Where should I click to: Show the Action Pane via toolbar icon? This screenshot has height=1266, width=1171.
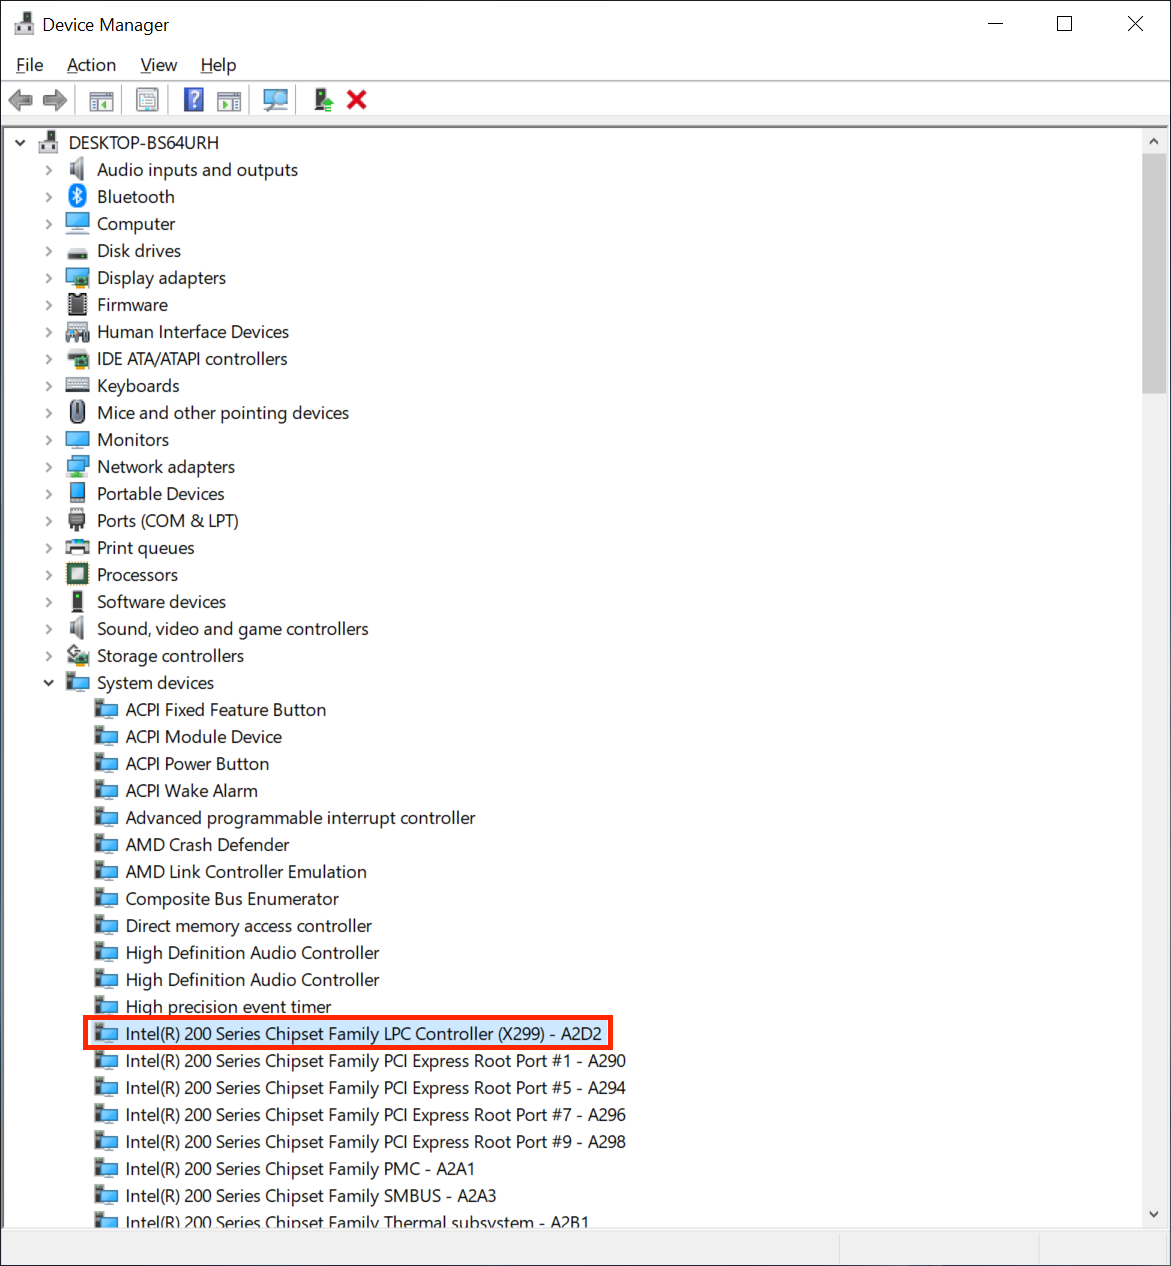point(229,100)
